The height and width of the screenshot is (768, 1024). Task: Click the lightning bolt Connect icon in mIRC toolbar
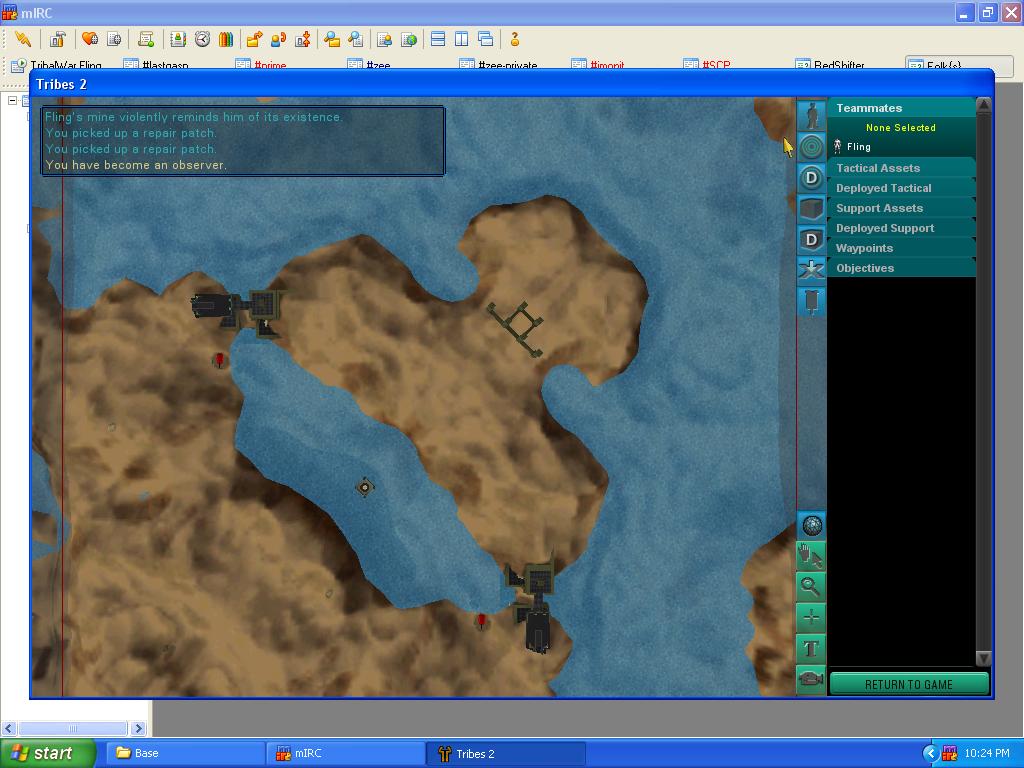click(x=23, y=39)
